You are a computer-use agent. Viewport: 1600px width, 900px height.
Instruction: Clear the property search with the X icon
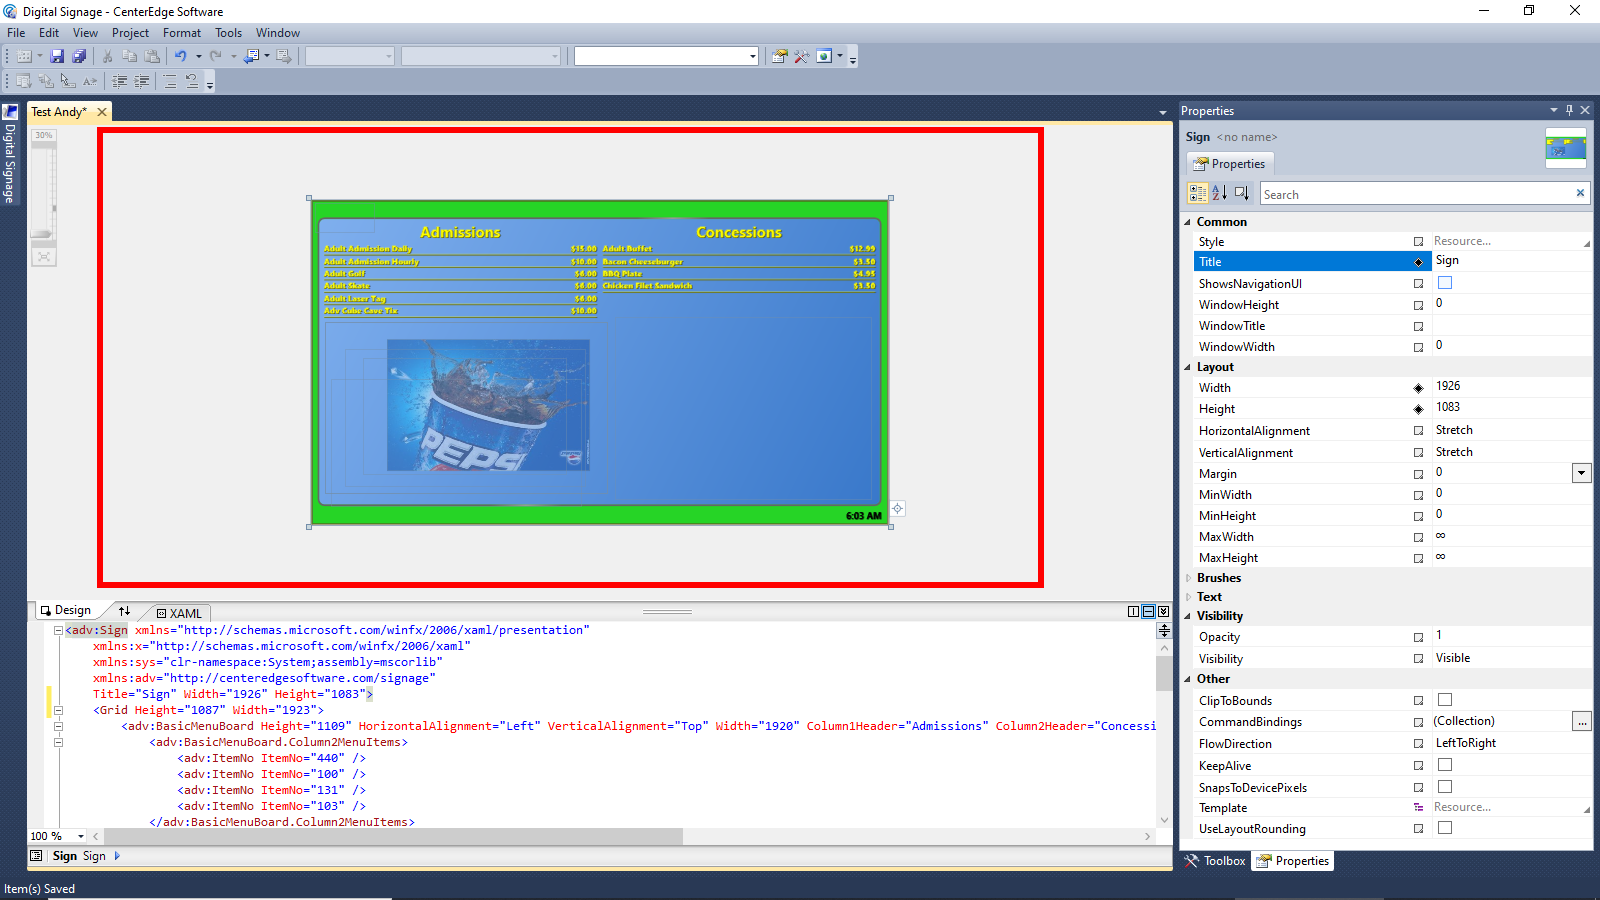point(1580,193)
